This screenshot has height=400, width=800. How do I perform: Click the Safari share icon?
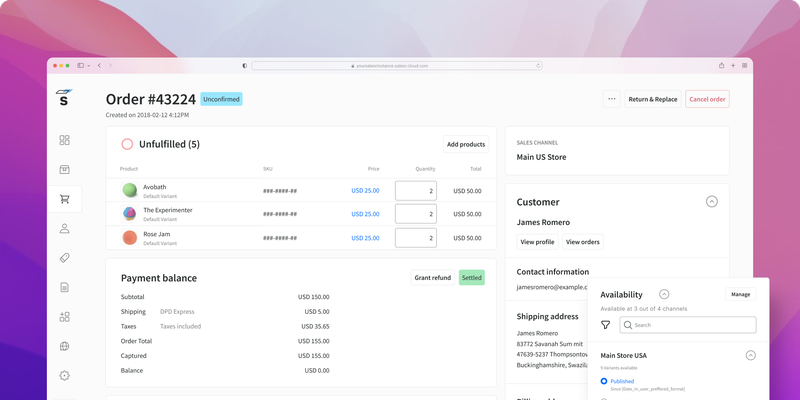[721, 65]
